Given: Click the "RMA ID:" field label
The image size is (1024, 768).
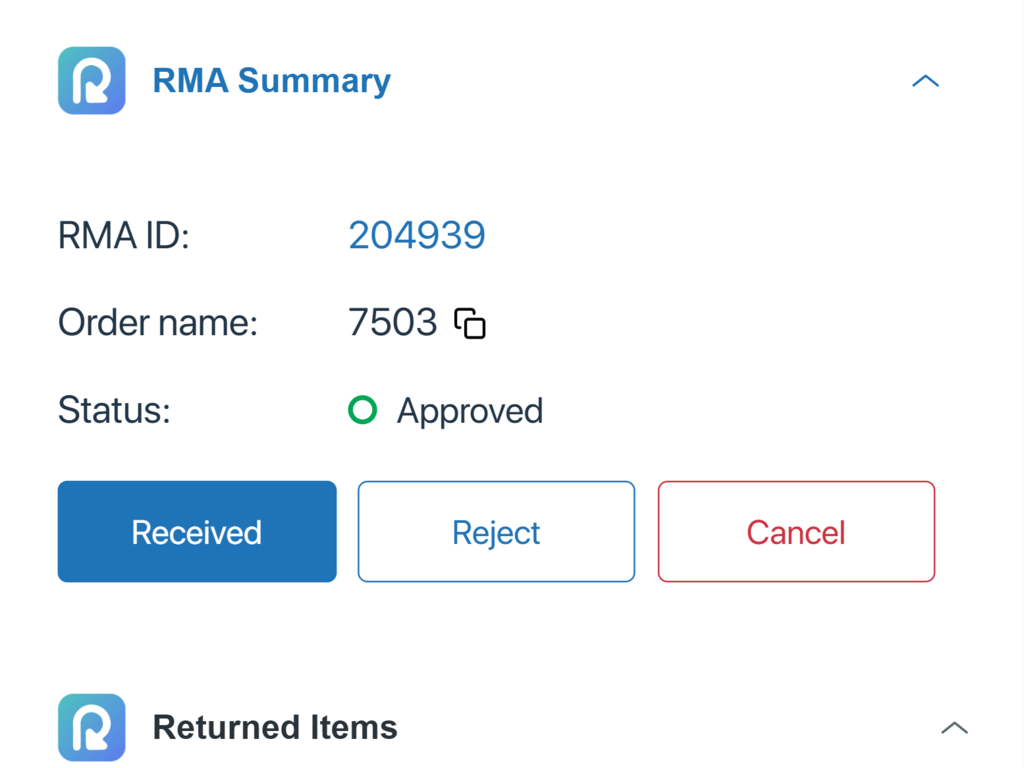Looking at the screenshot, I should tap(123, 236).
